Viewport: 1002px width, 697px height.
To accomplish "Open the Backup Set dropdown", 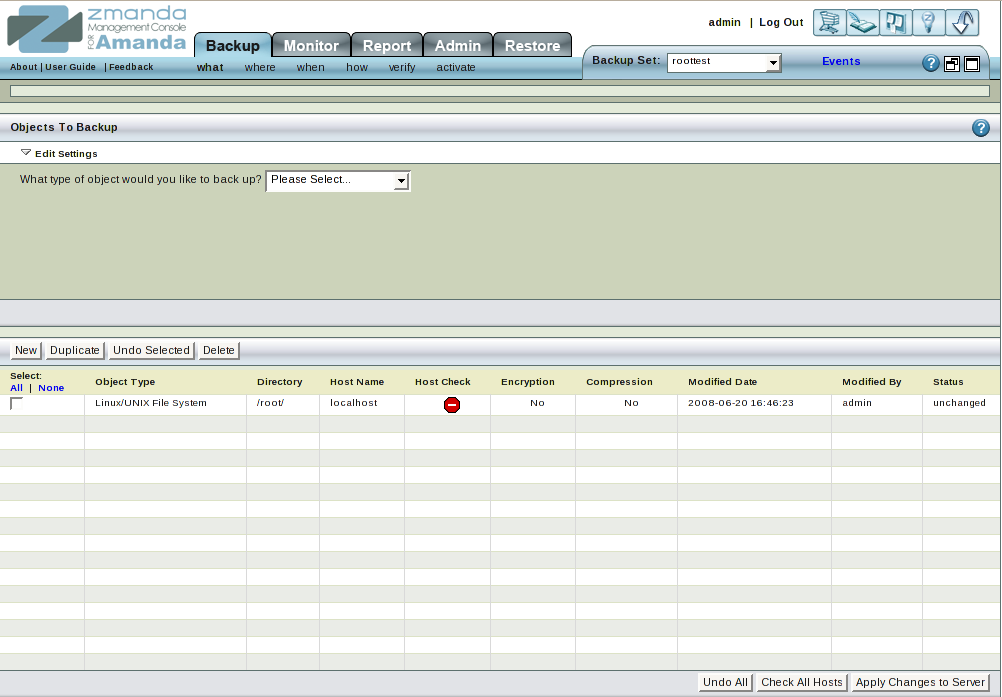I will pos(723,62).
